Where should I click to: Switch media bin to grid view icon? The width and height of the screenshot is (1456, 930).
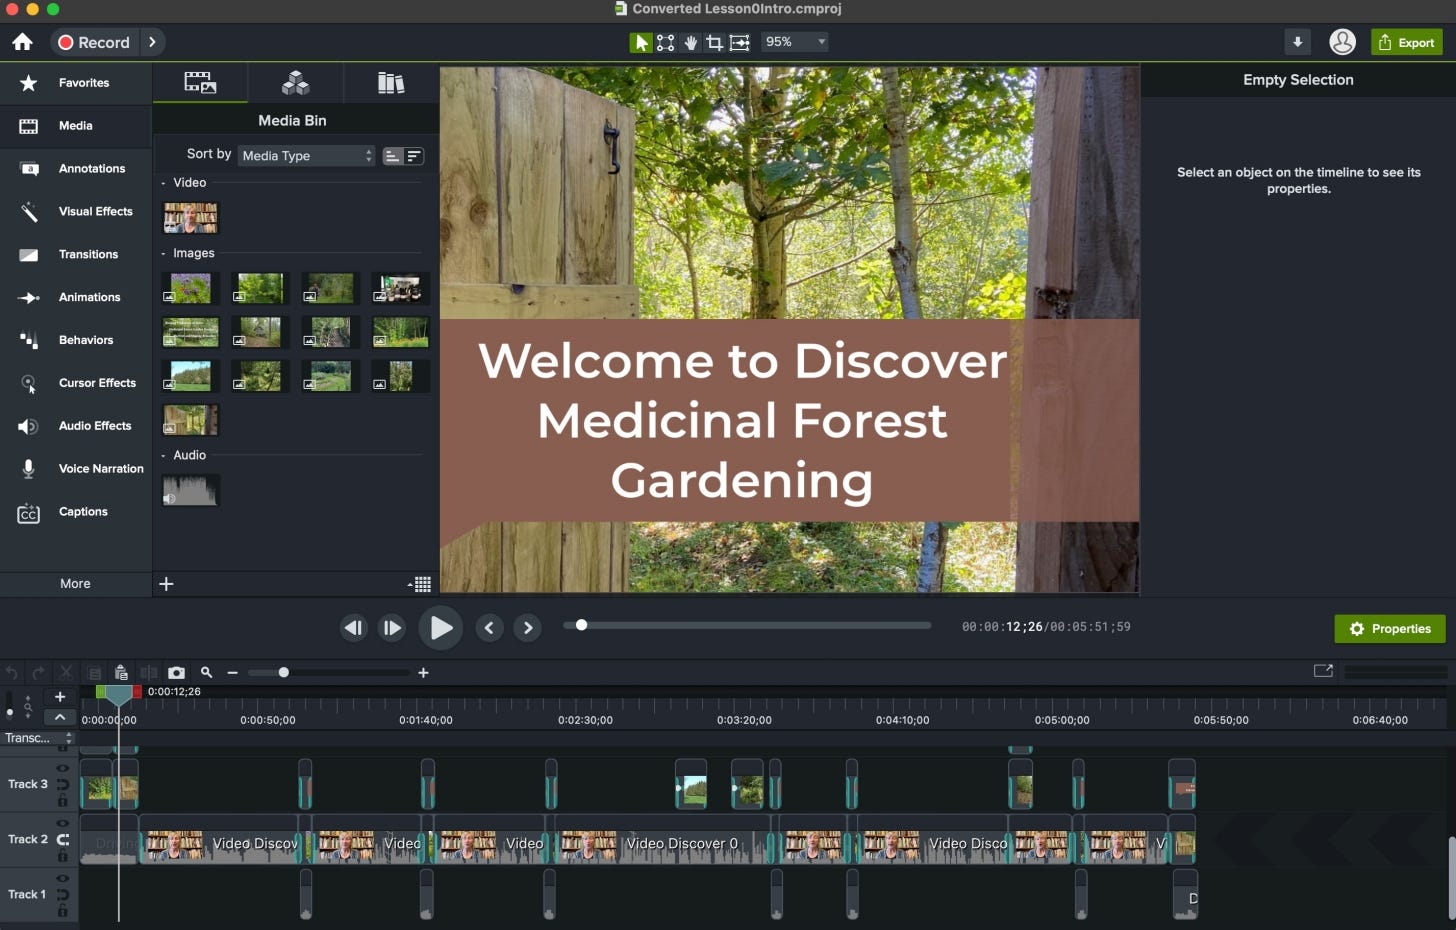(x=420, y=584)
